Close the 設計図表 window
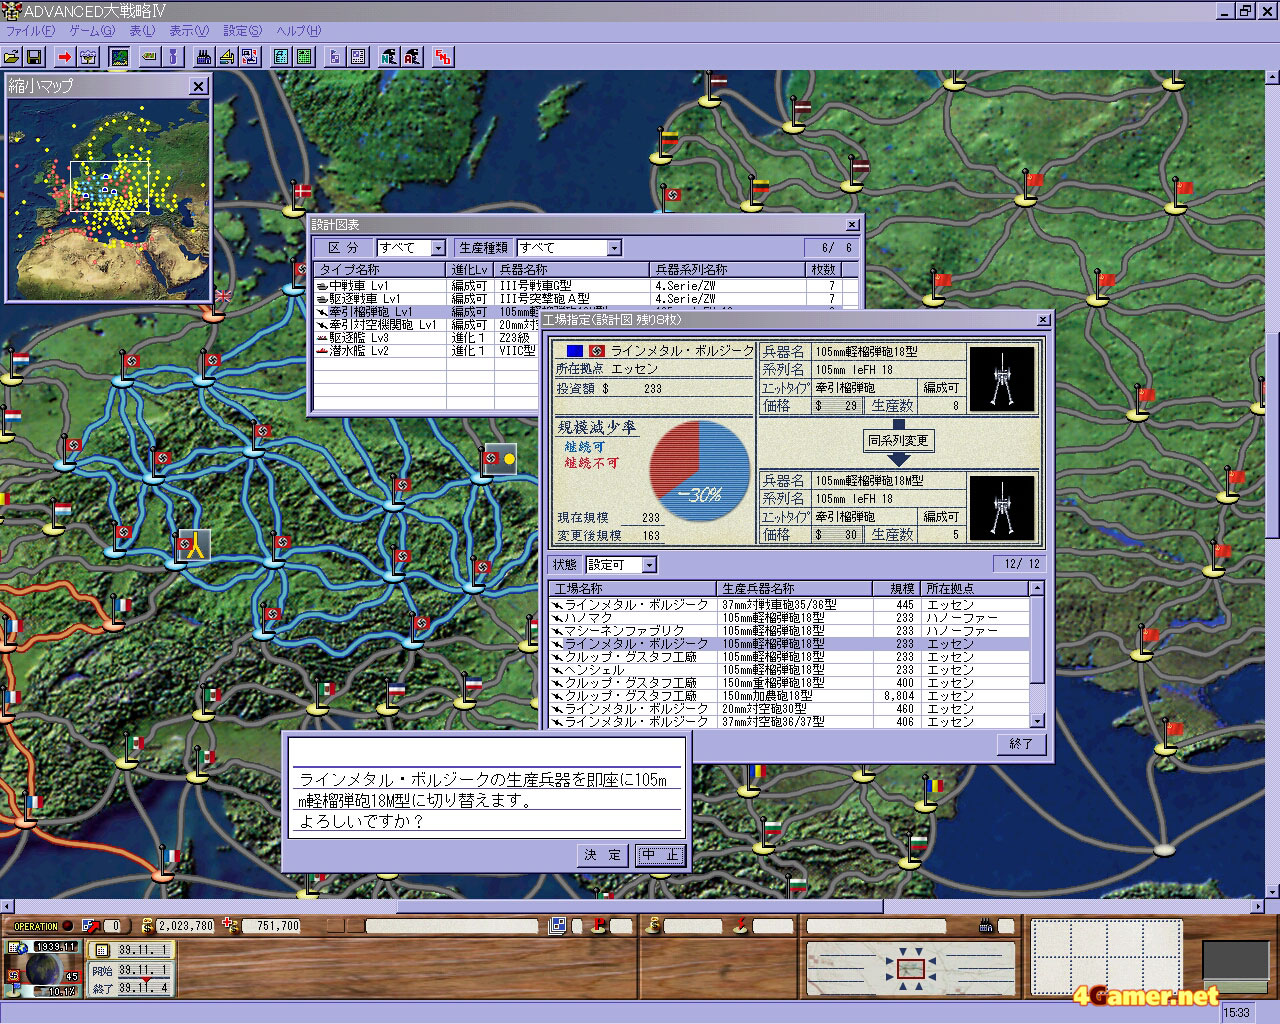 pyautogui.click(x=852, y=225)
